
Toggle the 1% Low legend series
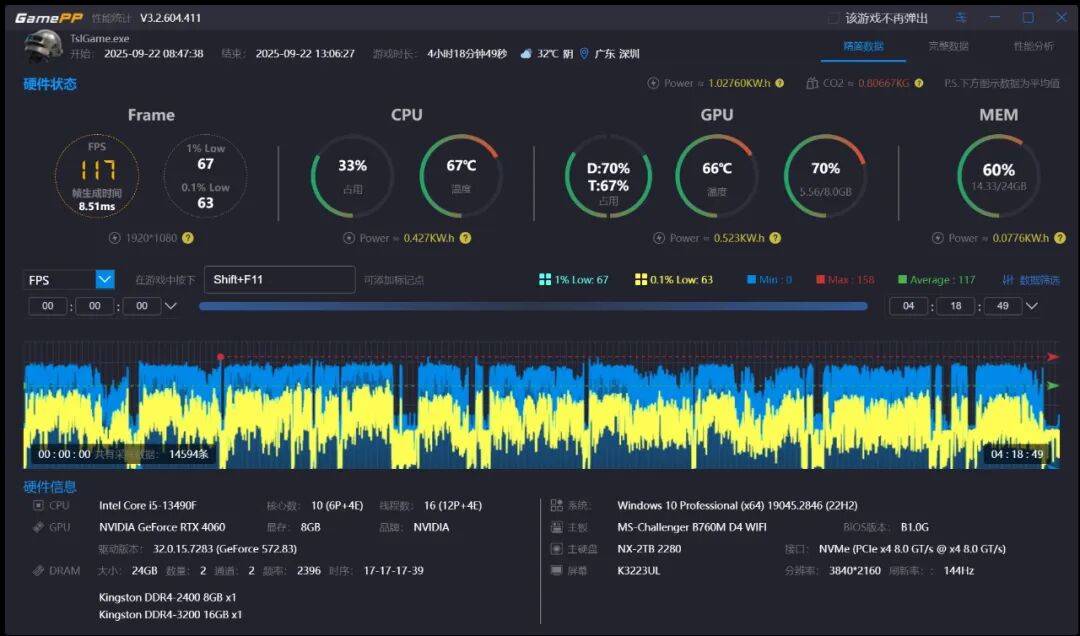tap(573, 280)
